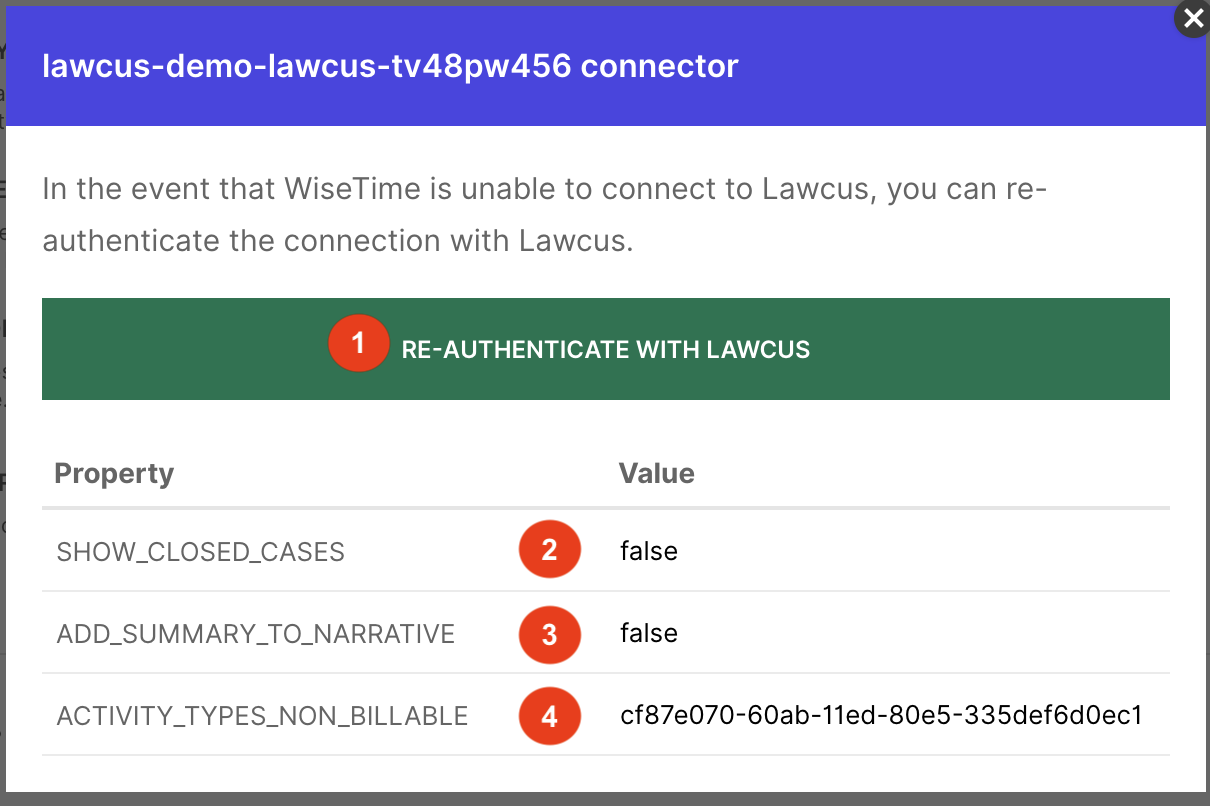Screen dimensions: 1210x806
Task: Click the badge inside the green banner
Action: (359, 343)
